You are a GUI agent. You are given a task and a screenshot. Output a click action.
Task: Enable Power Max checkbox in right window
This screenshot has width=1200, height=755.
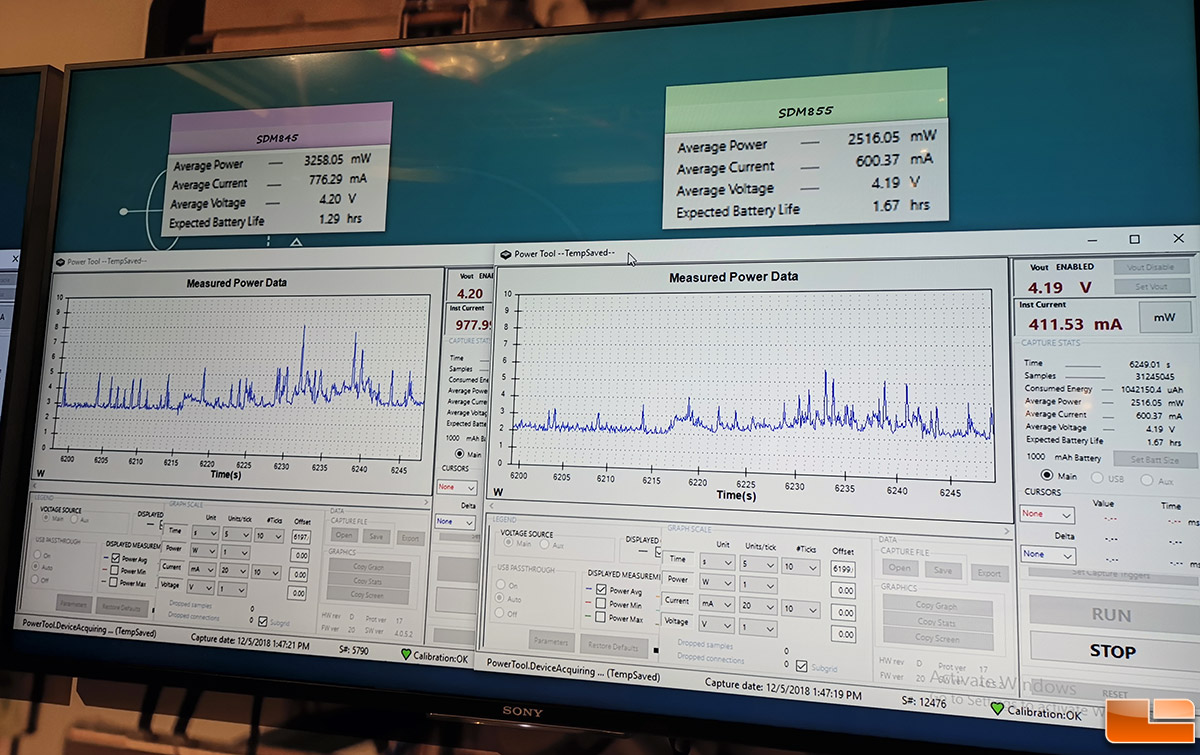coord(601,618)
